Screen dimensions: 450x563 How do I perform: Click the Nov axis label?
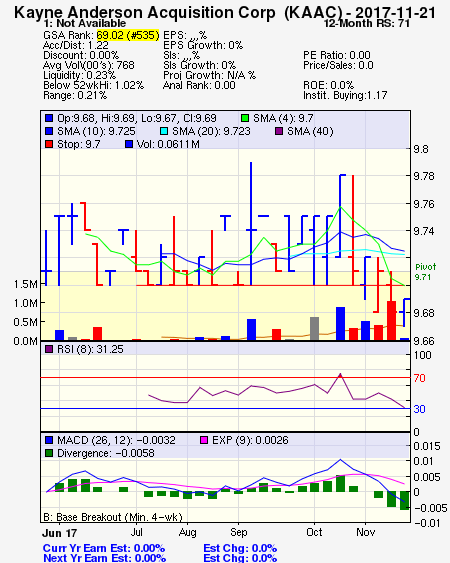pos(366,532)
